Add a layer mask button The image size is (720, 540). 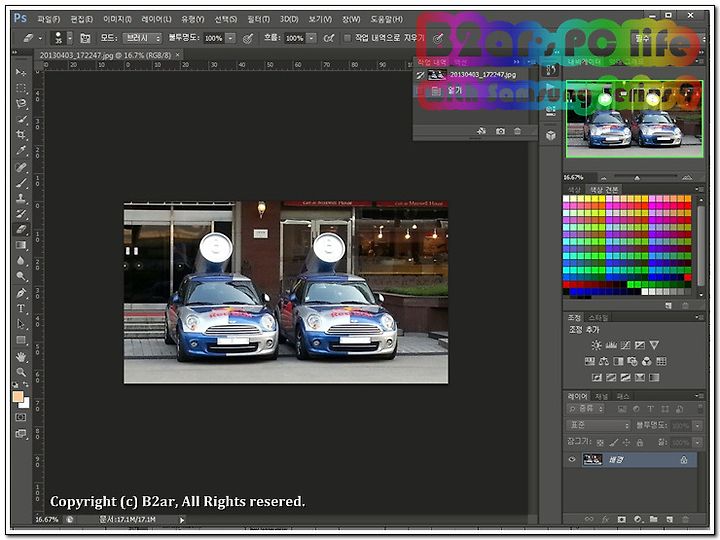tap(621, 519)
